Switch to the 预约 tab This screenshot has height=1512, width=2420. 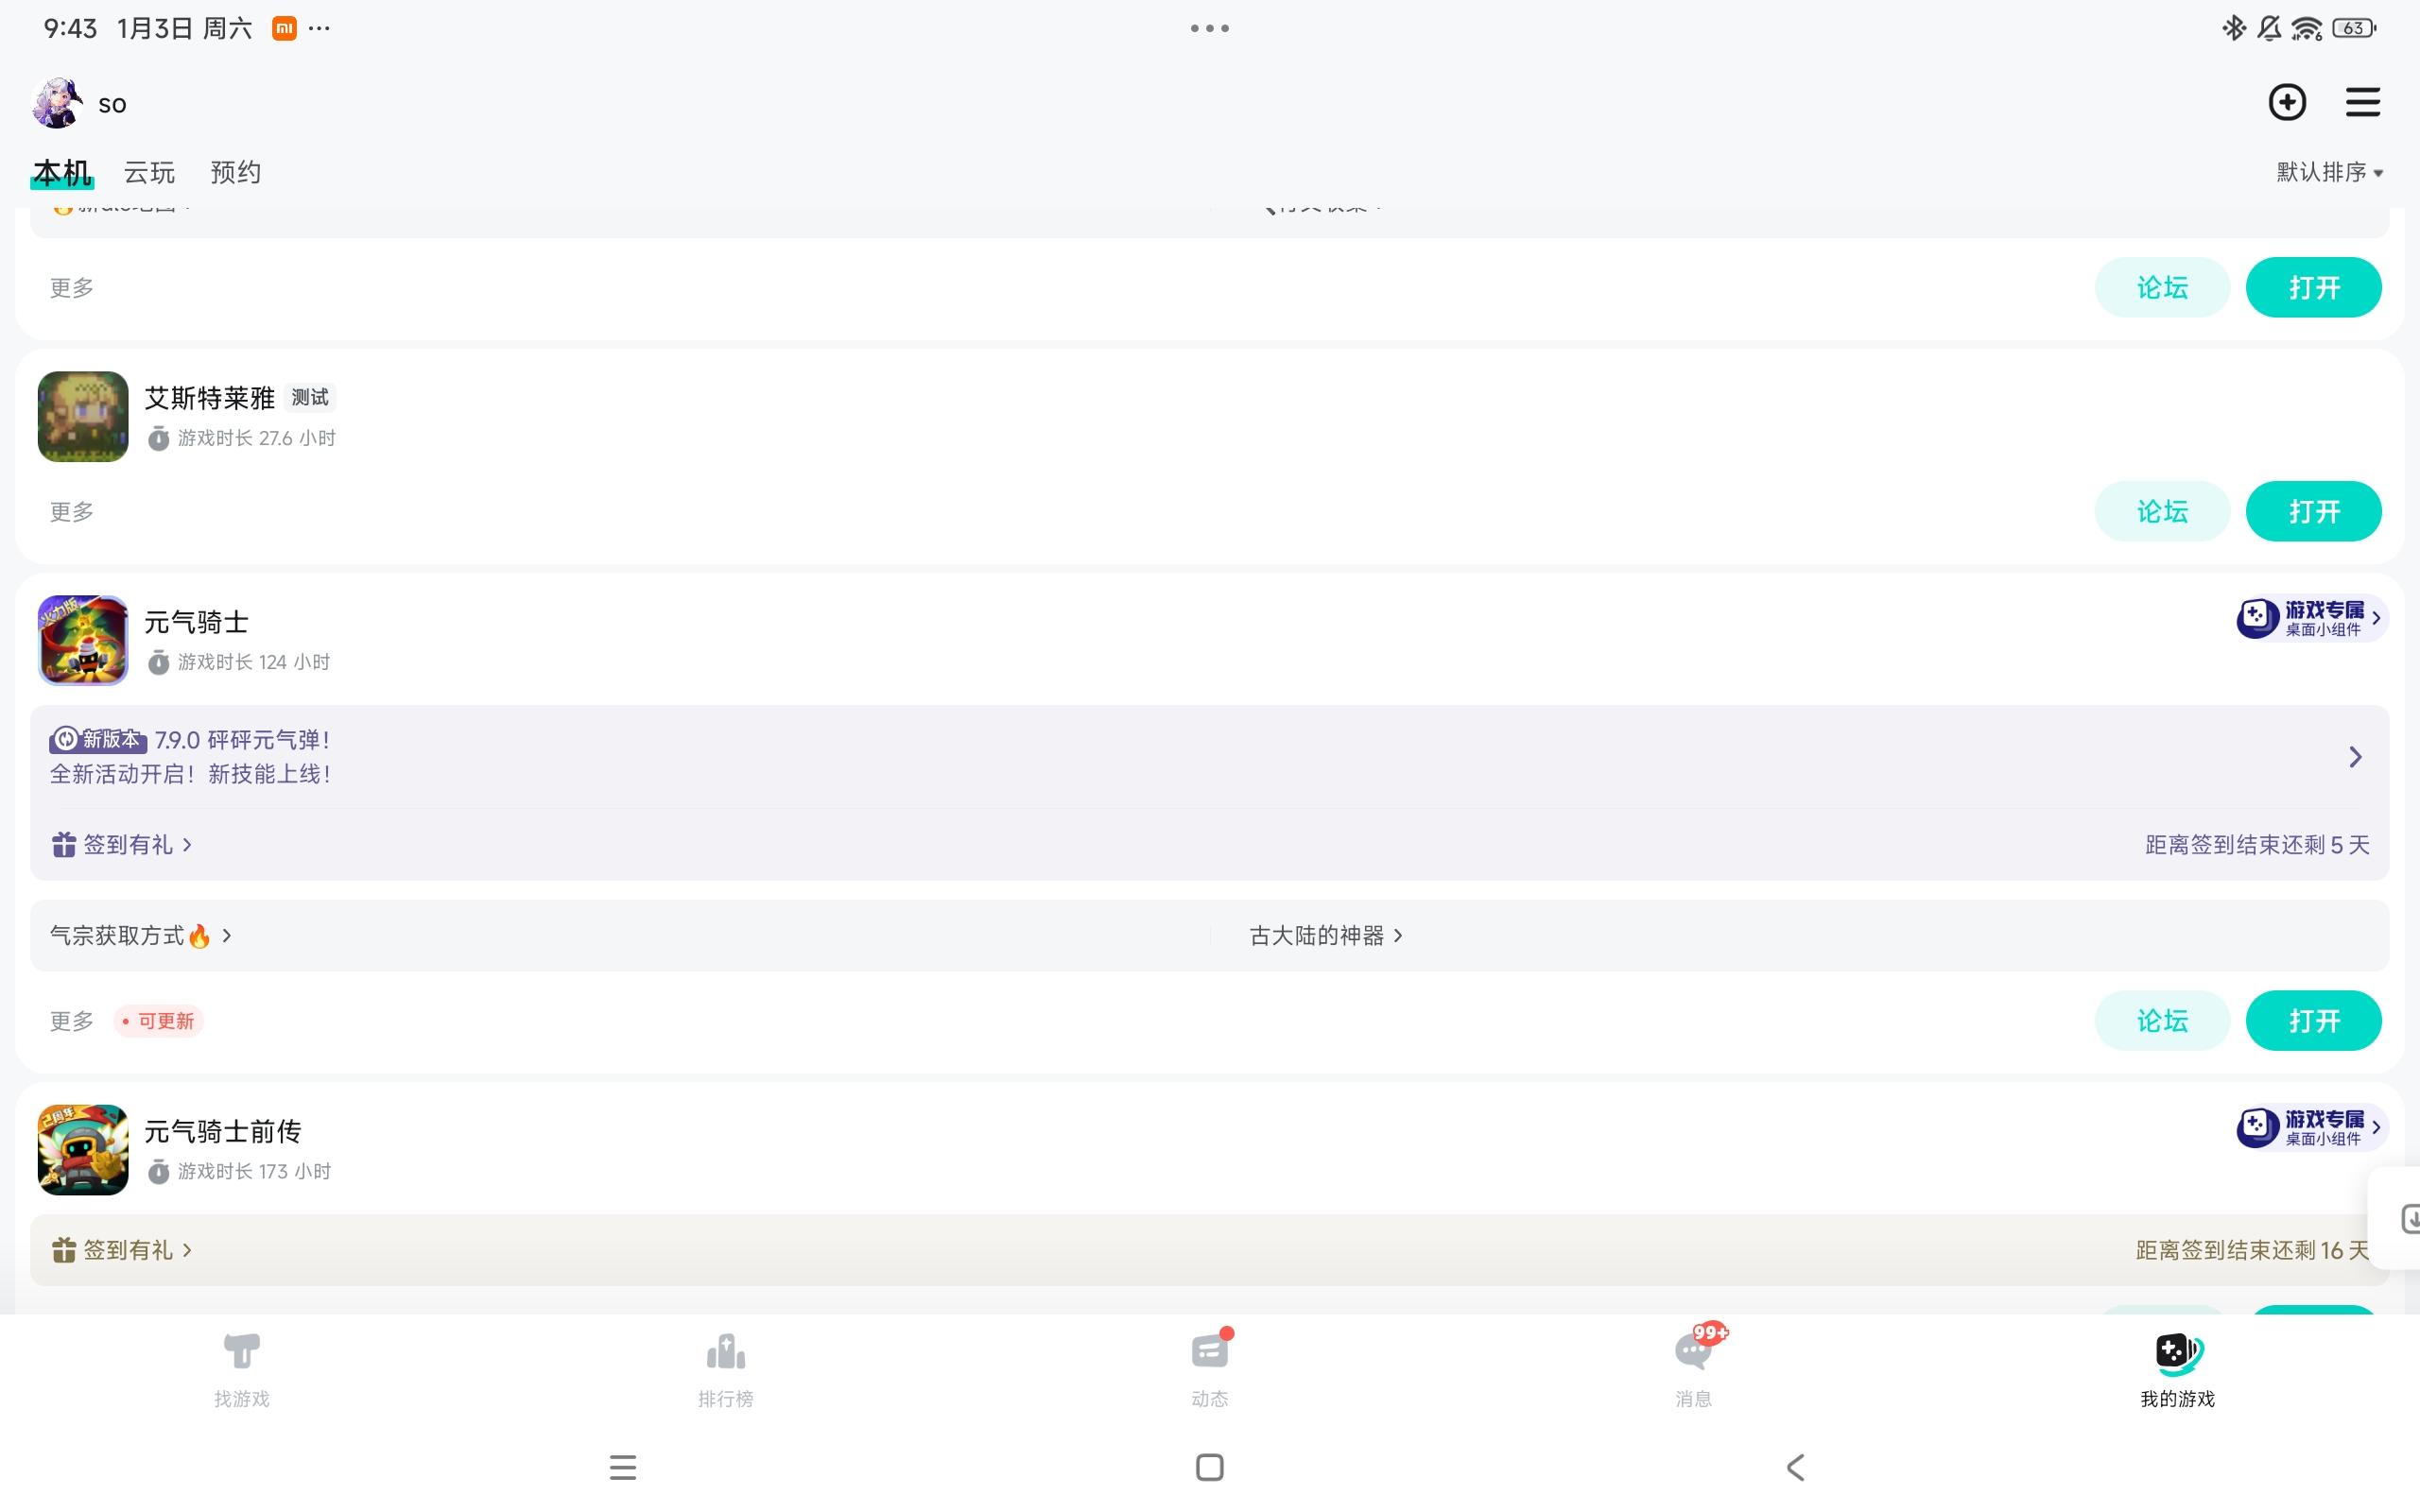pos(236,172)
